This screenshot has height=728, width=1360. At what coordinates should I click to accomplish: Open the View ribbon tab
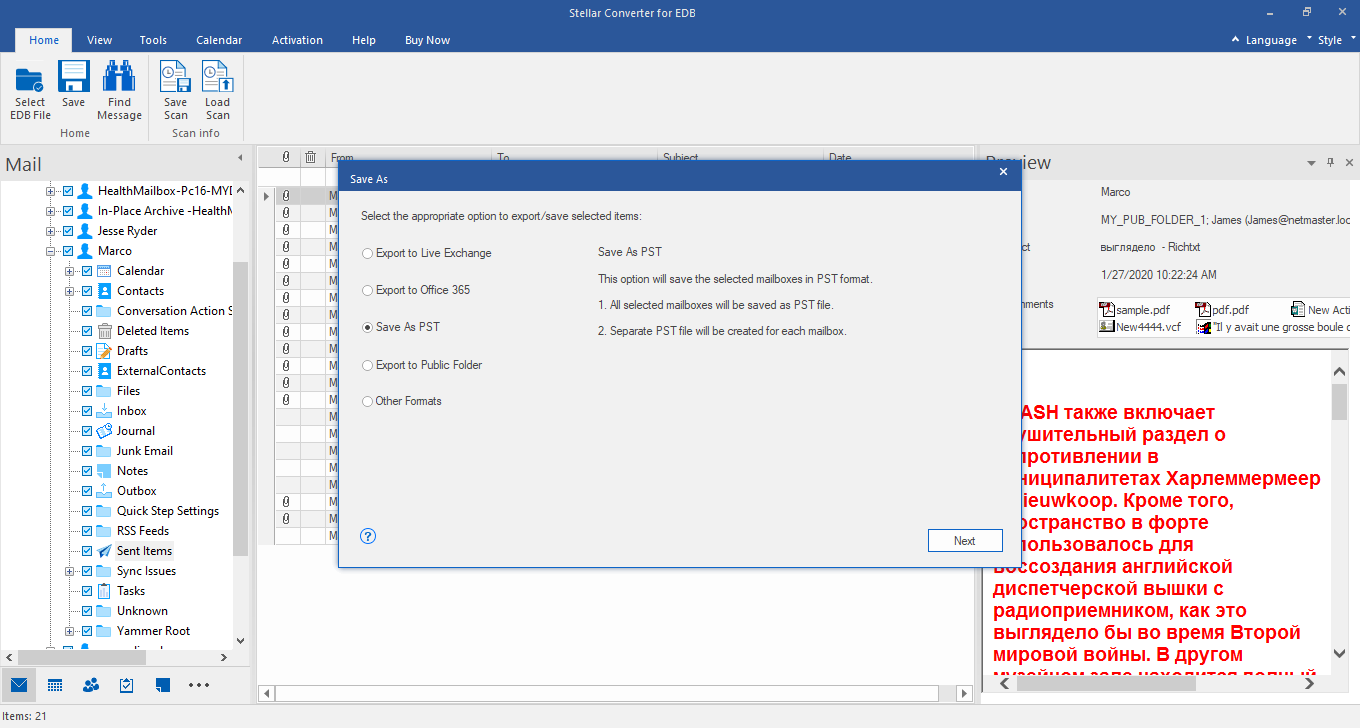point(99,40)
